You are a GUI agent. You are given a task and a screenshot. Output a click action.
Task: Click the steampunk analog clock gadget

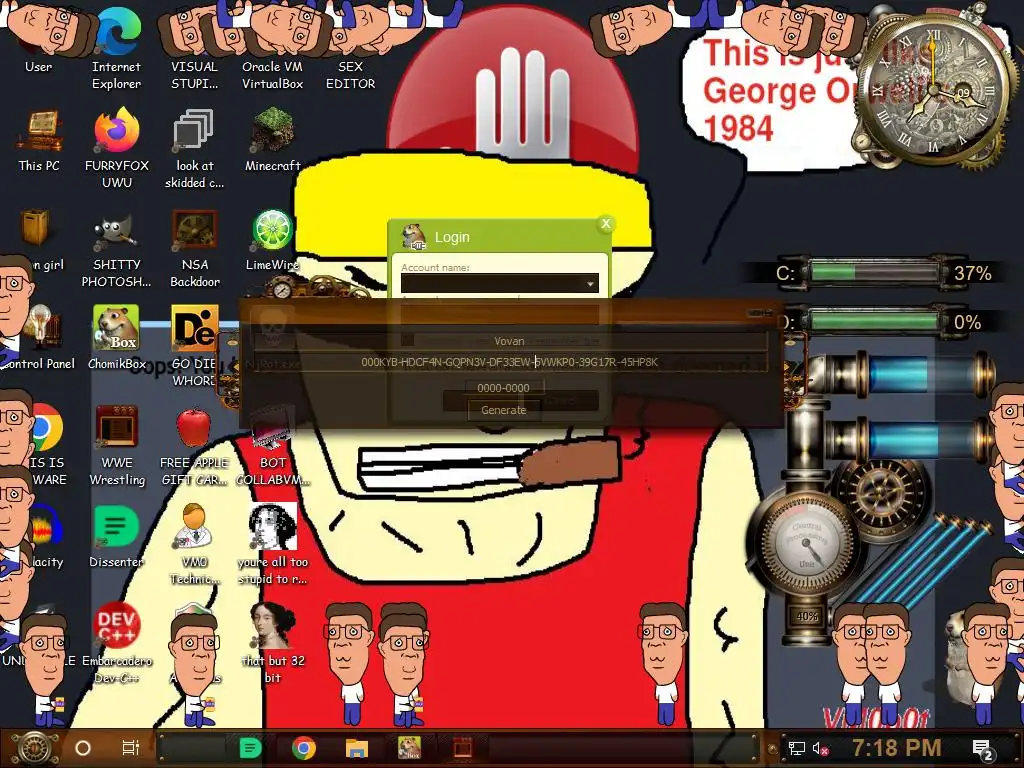934,91
